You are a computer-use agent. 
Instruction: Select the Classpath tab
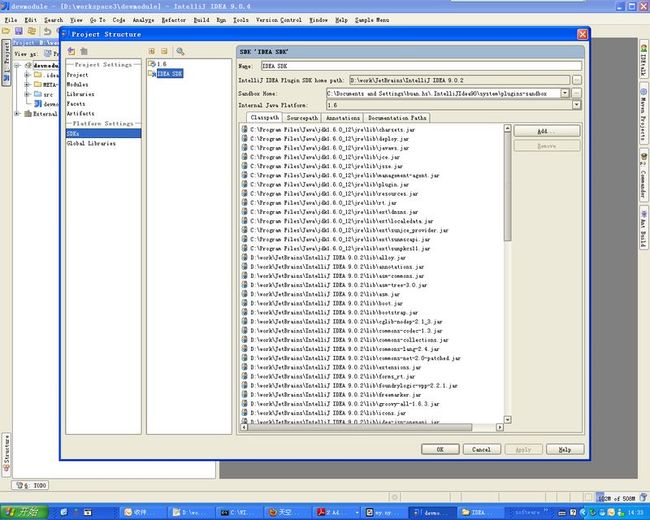pyautogui.click(x=264, y=117)
